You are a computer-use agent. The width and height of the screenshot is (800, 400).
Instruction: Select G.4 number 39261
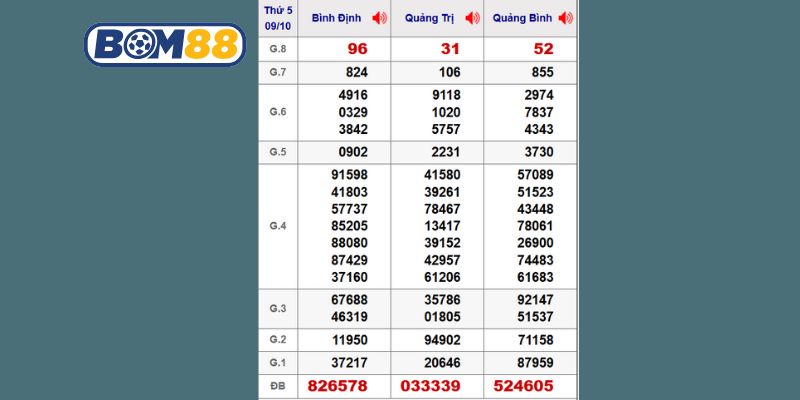442,192
